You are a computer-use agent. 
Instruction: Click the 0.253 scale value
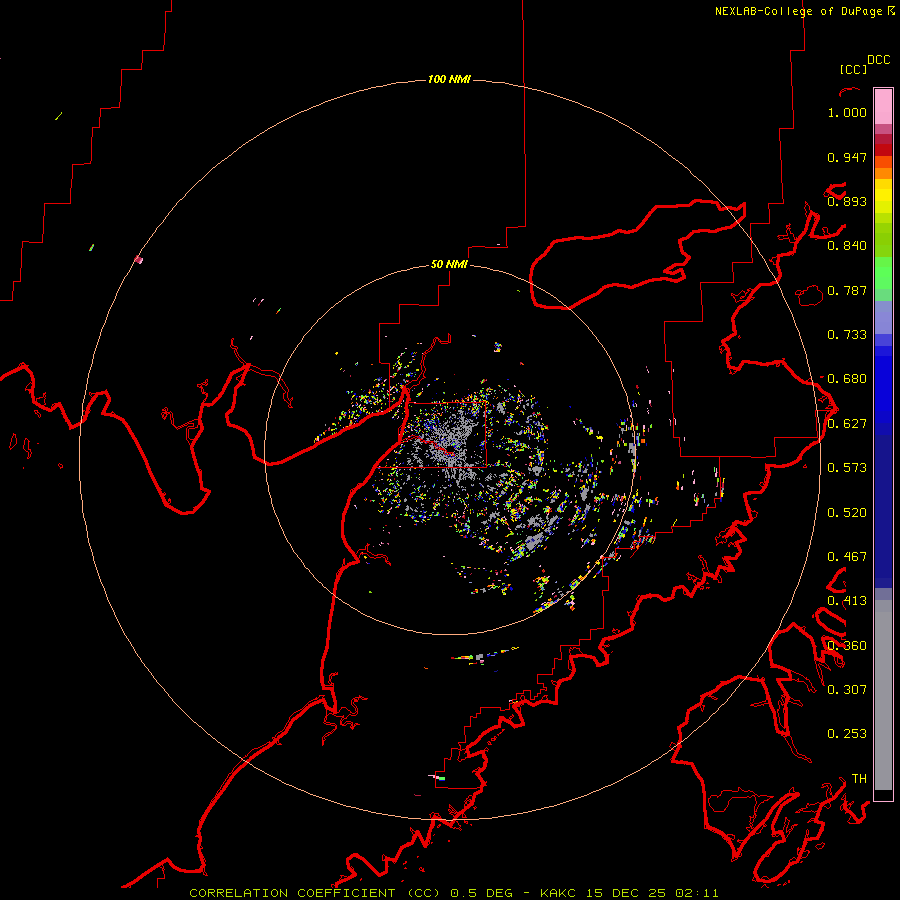[x=847, y=734]
